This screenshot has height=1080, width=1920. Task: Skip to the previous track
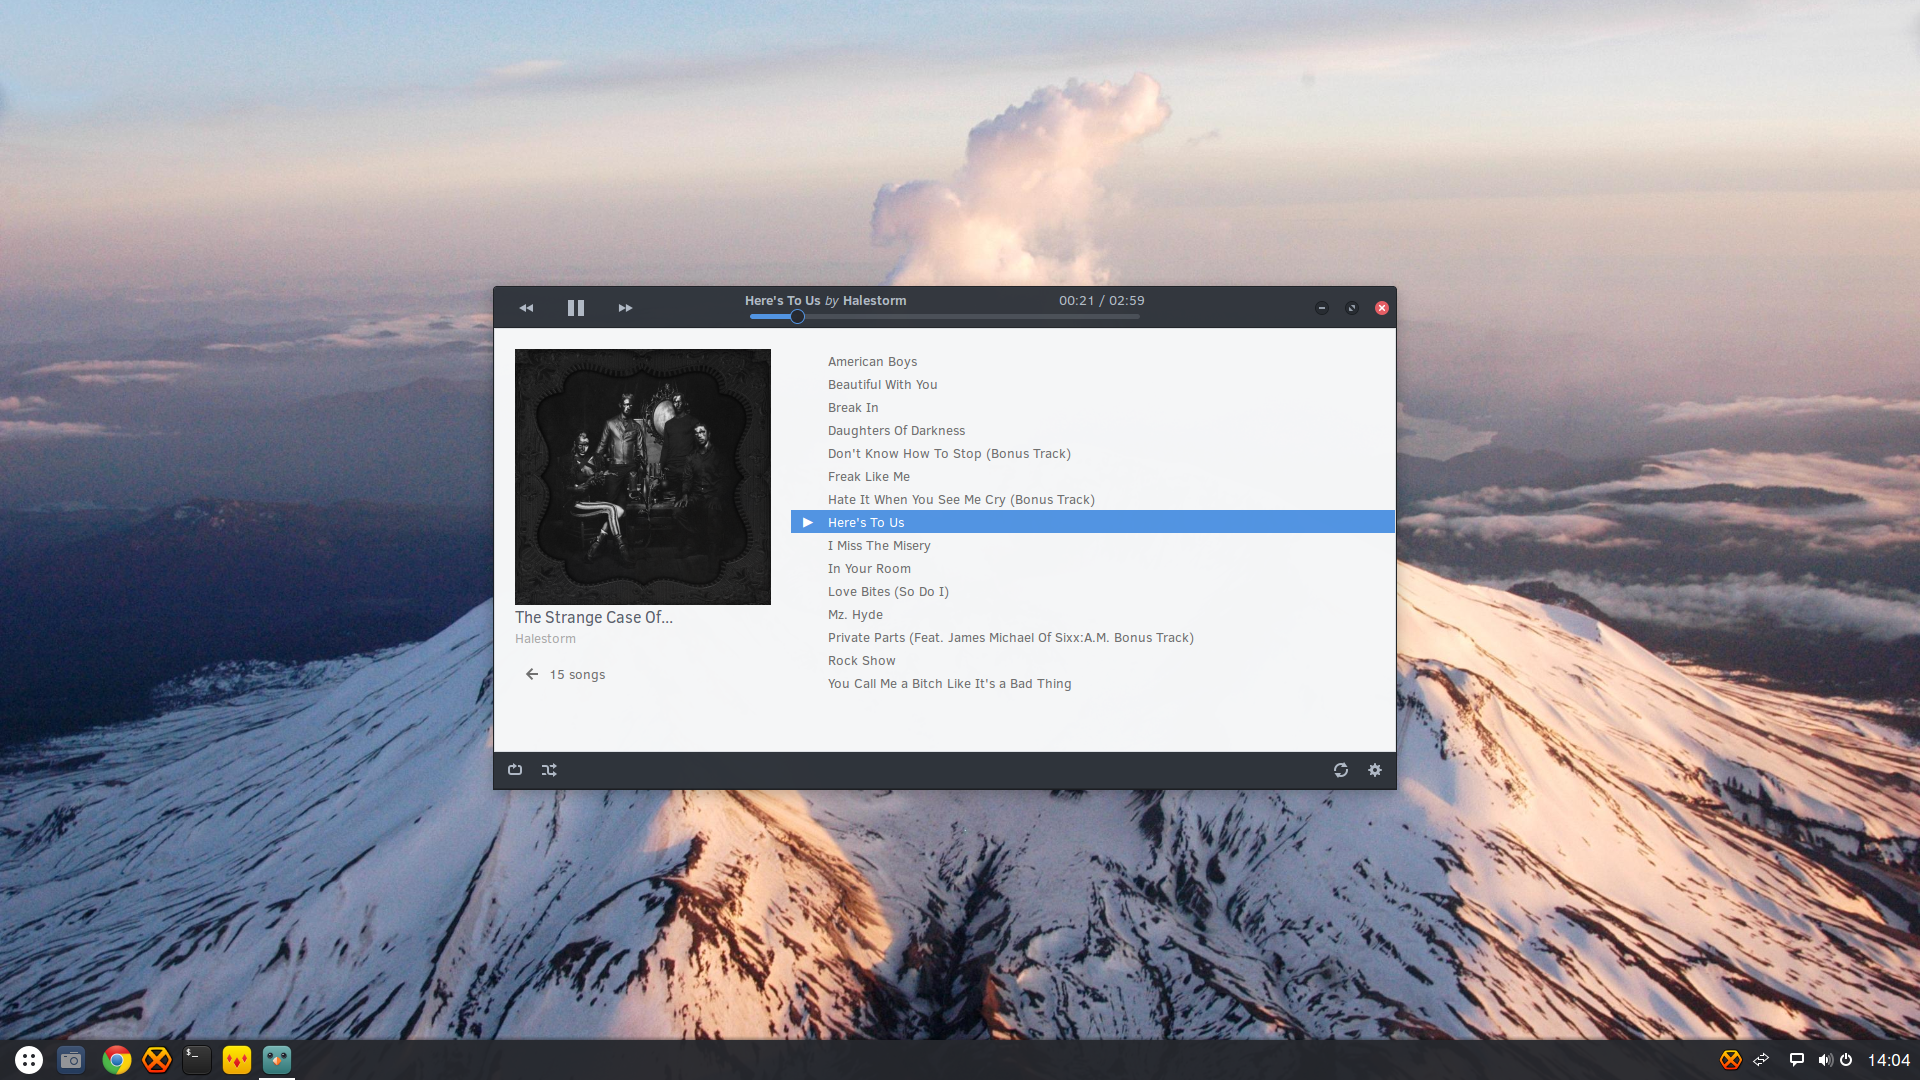click(526, 308)
